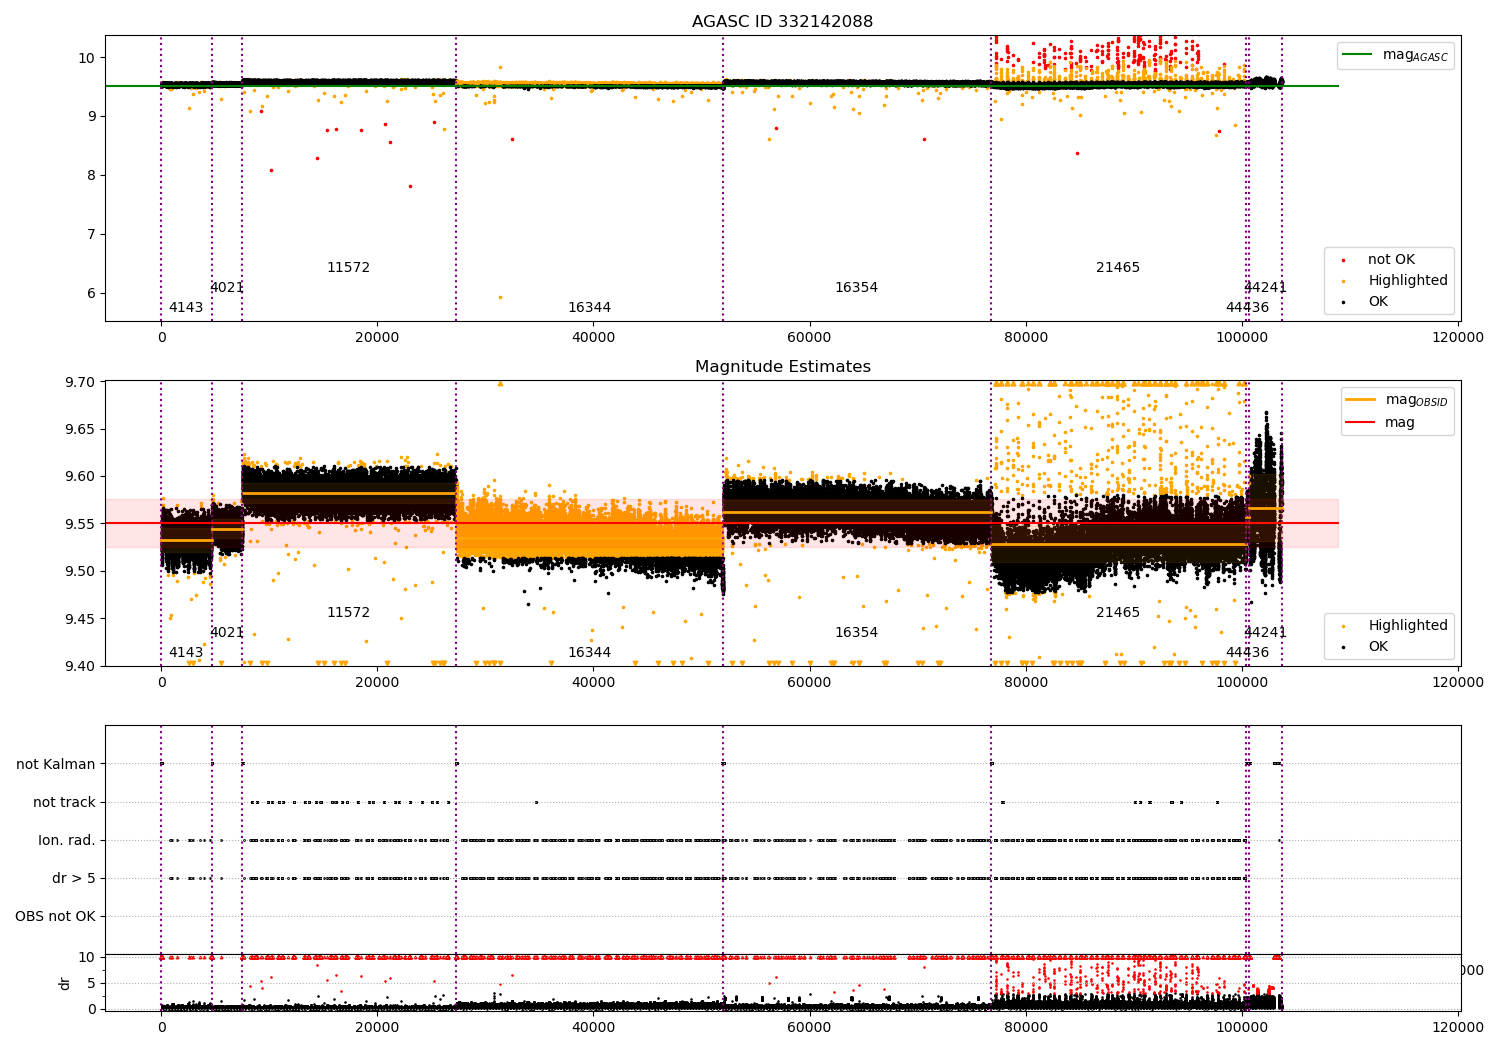Click x-tick 60000 under the top plot

tap(809, 338)
